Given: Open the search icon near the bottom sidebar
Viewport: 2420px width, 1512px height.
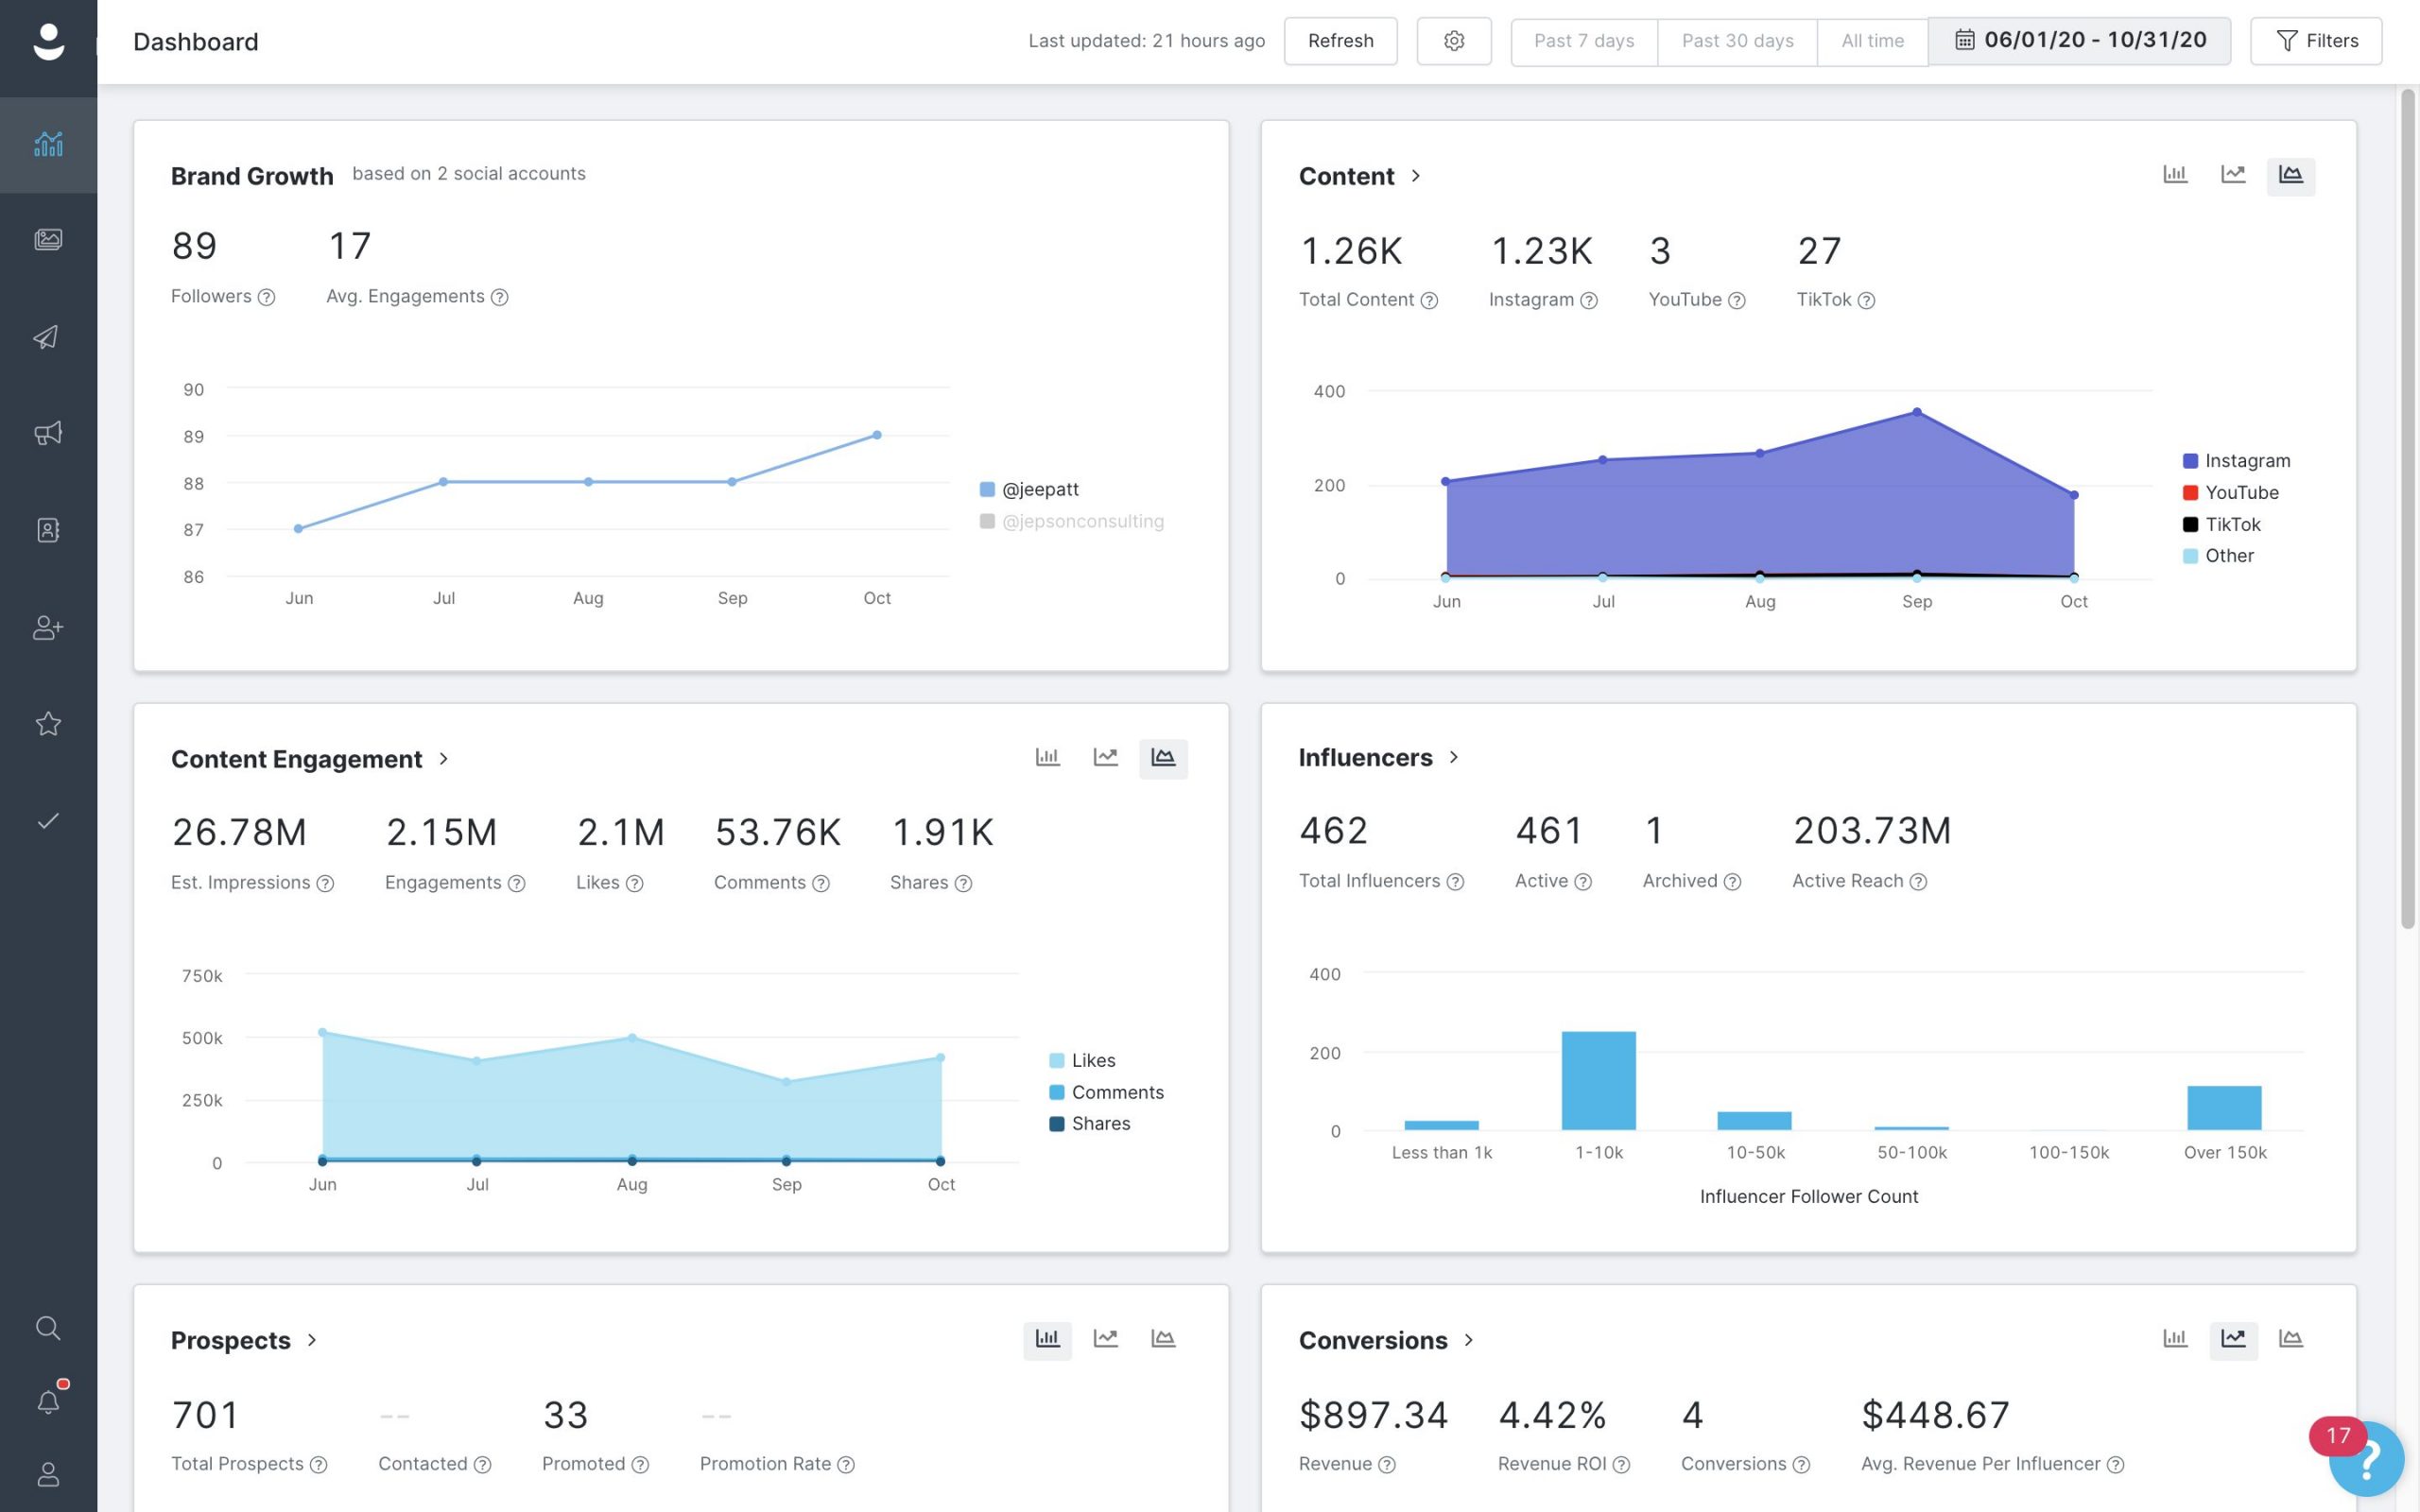Looking at the screenshot, I should 47,1328.
